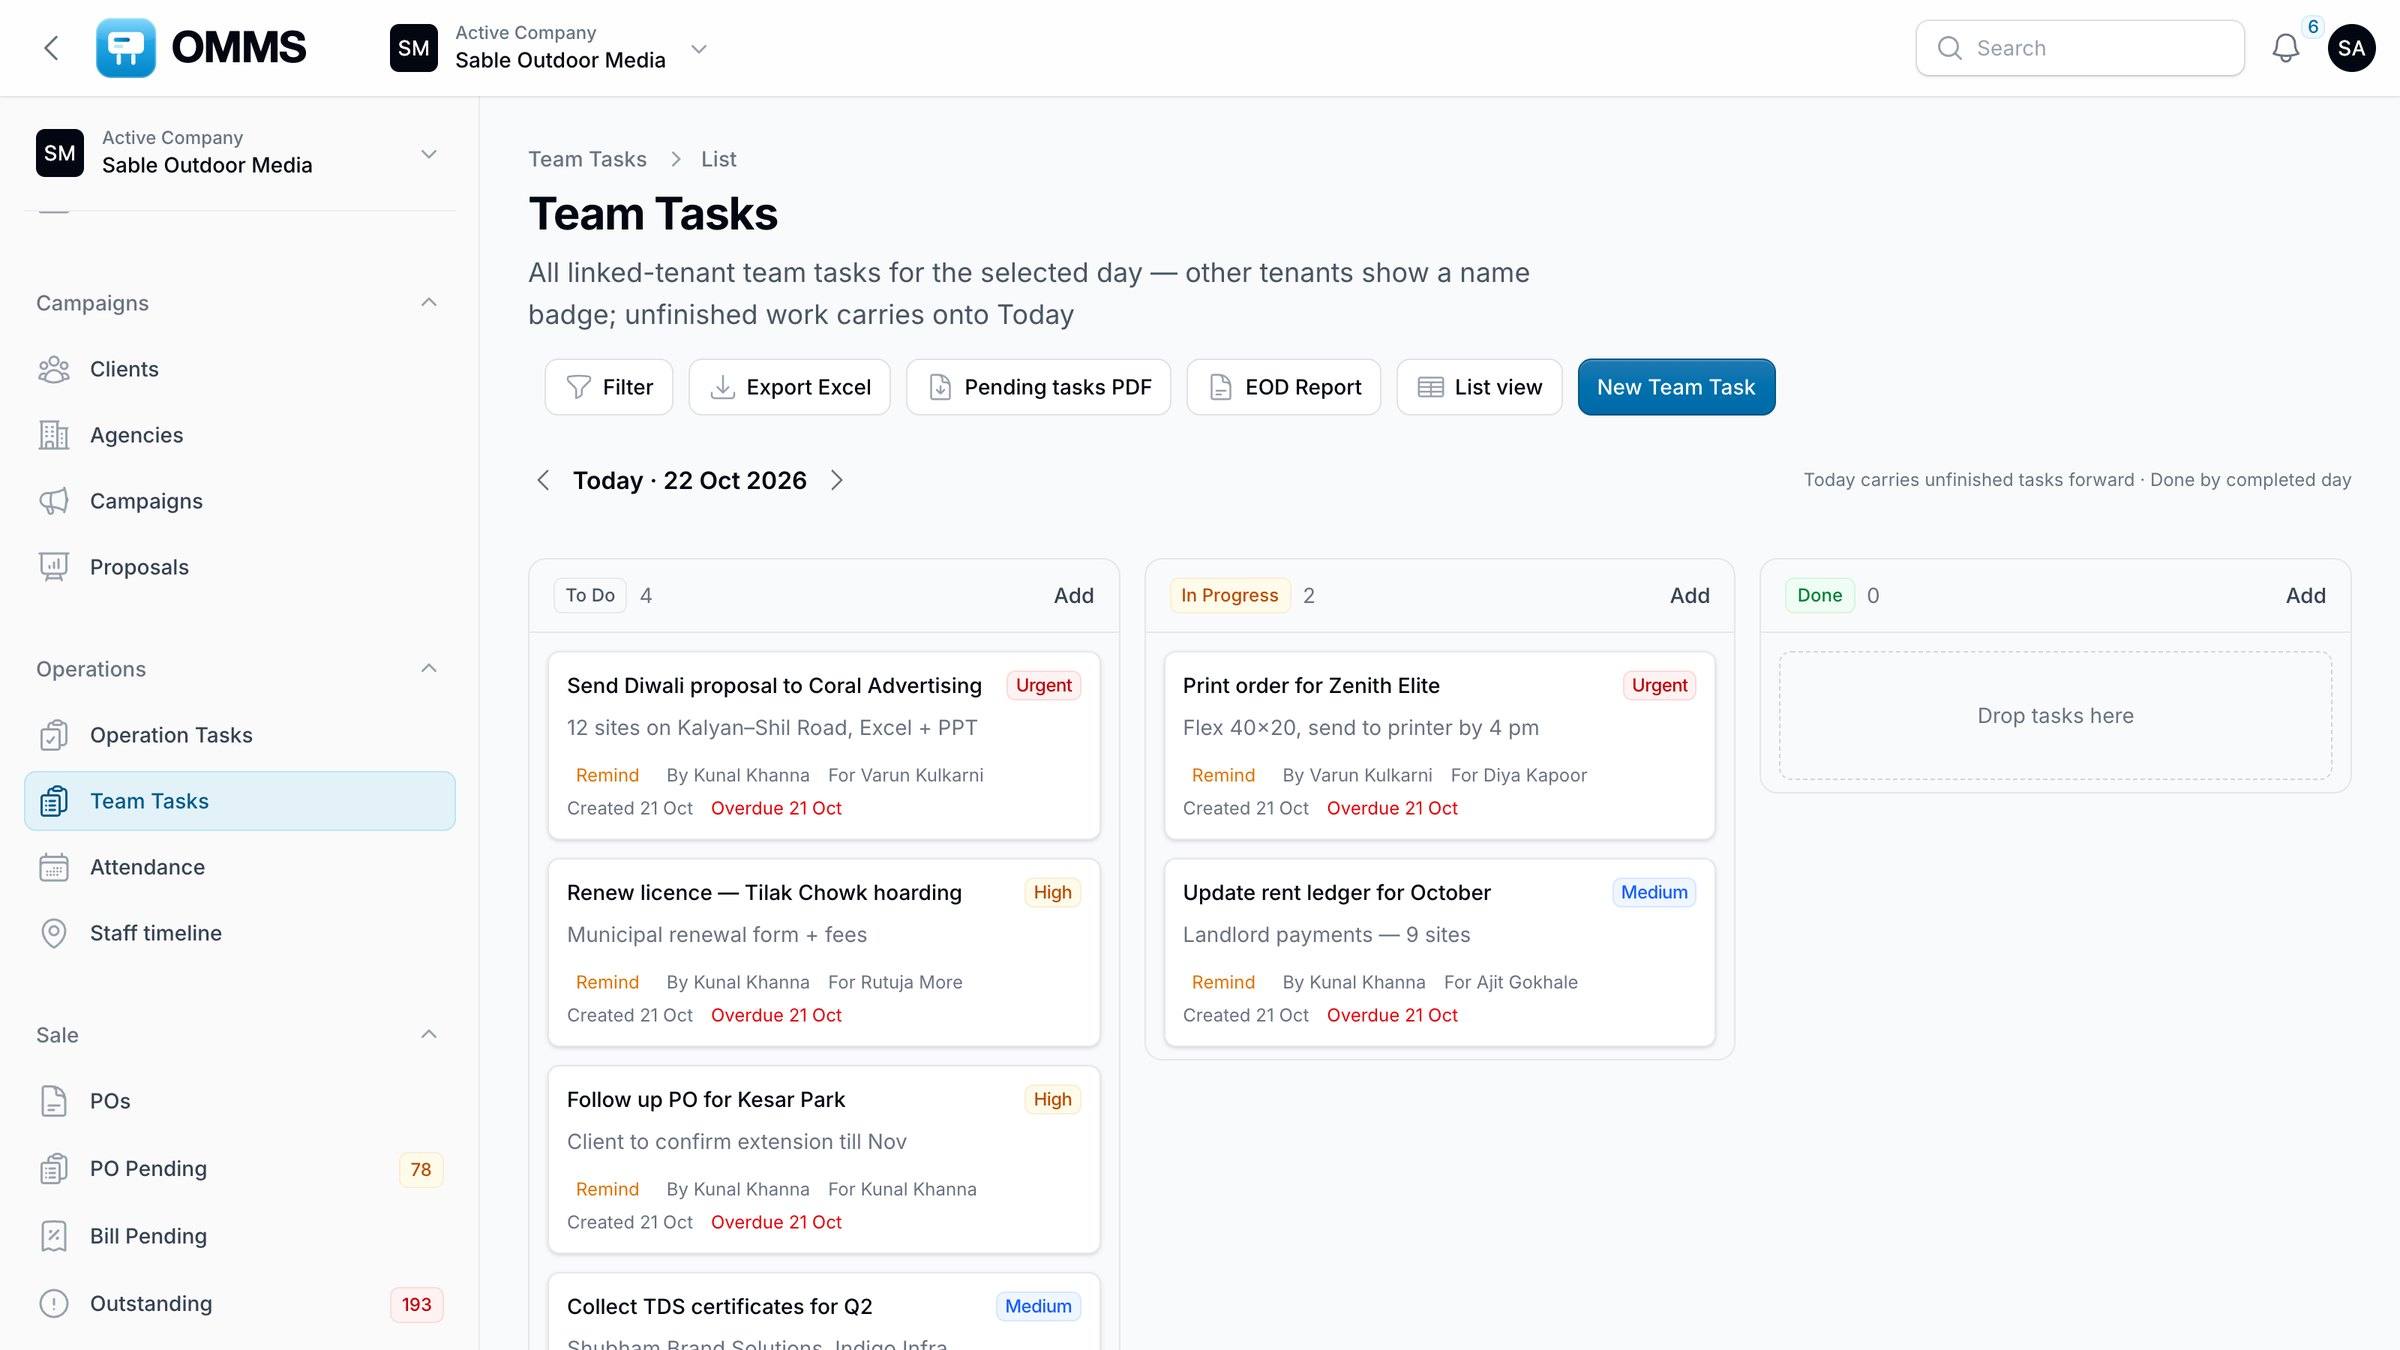This screenshot has height=1350, width=2400.
Task: Click the Attendance calendar icon
Action: point(54,867)
